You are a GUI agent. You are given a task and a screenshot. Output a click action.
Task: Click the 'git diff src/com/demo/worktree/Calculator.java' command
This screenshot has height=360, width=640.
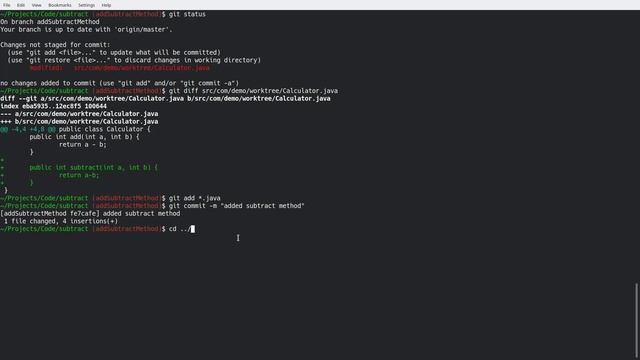[253, 91]
